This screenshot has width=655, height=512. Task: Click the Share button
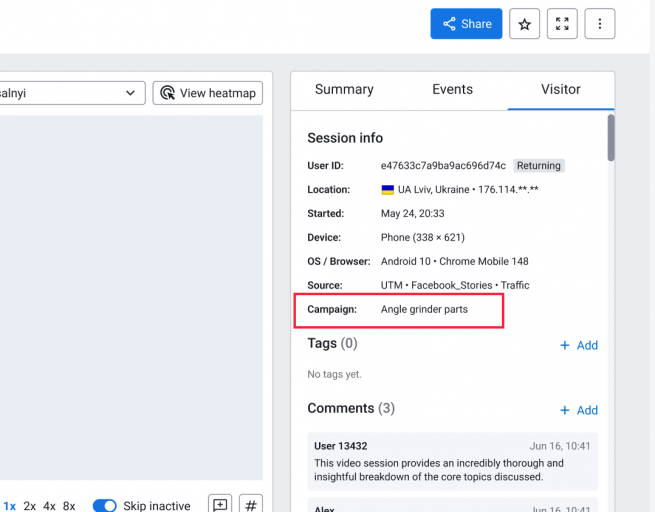point(466,24)
